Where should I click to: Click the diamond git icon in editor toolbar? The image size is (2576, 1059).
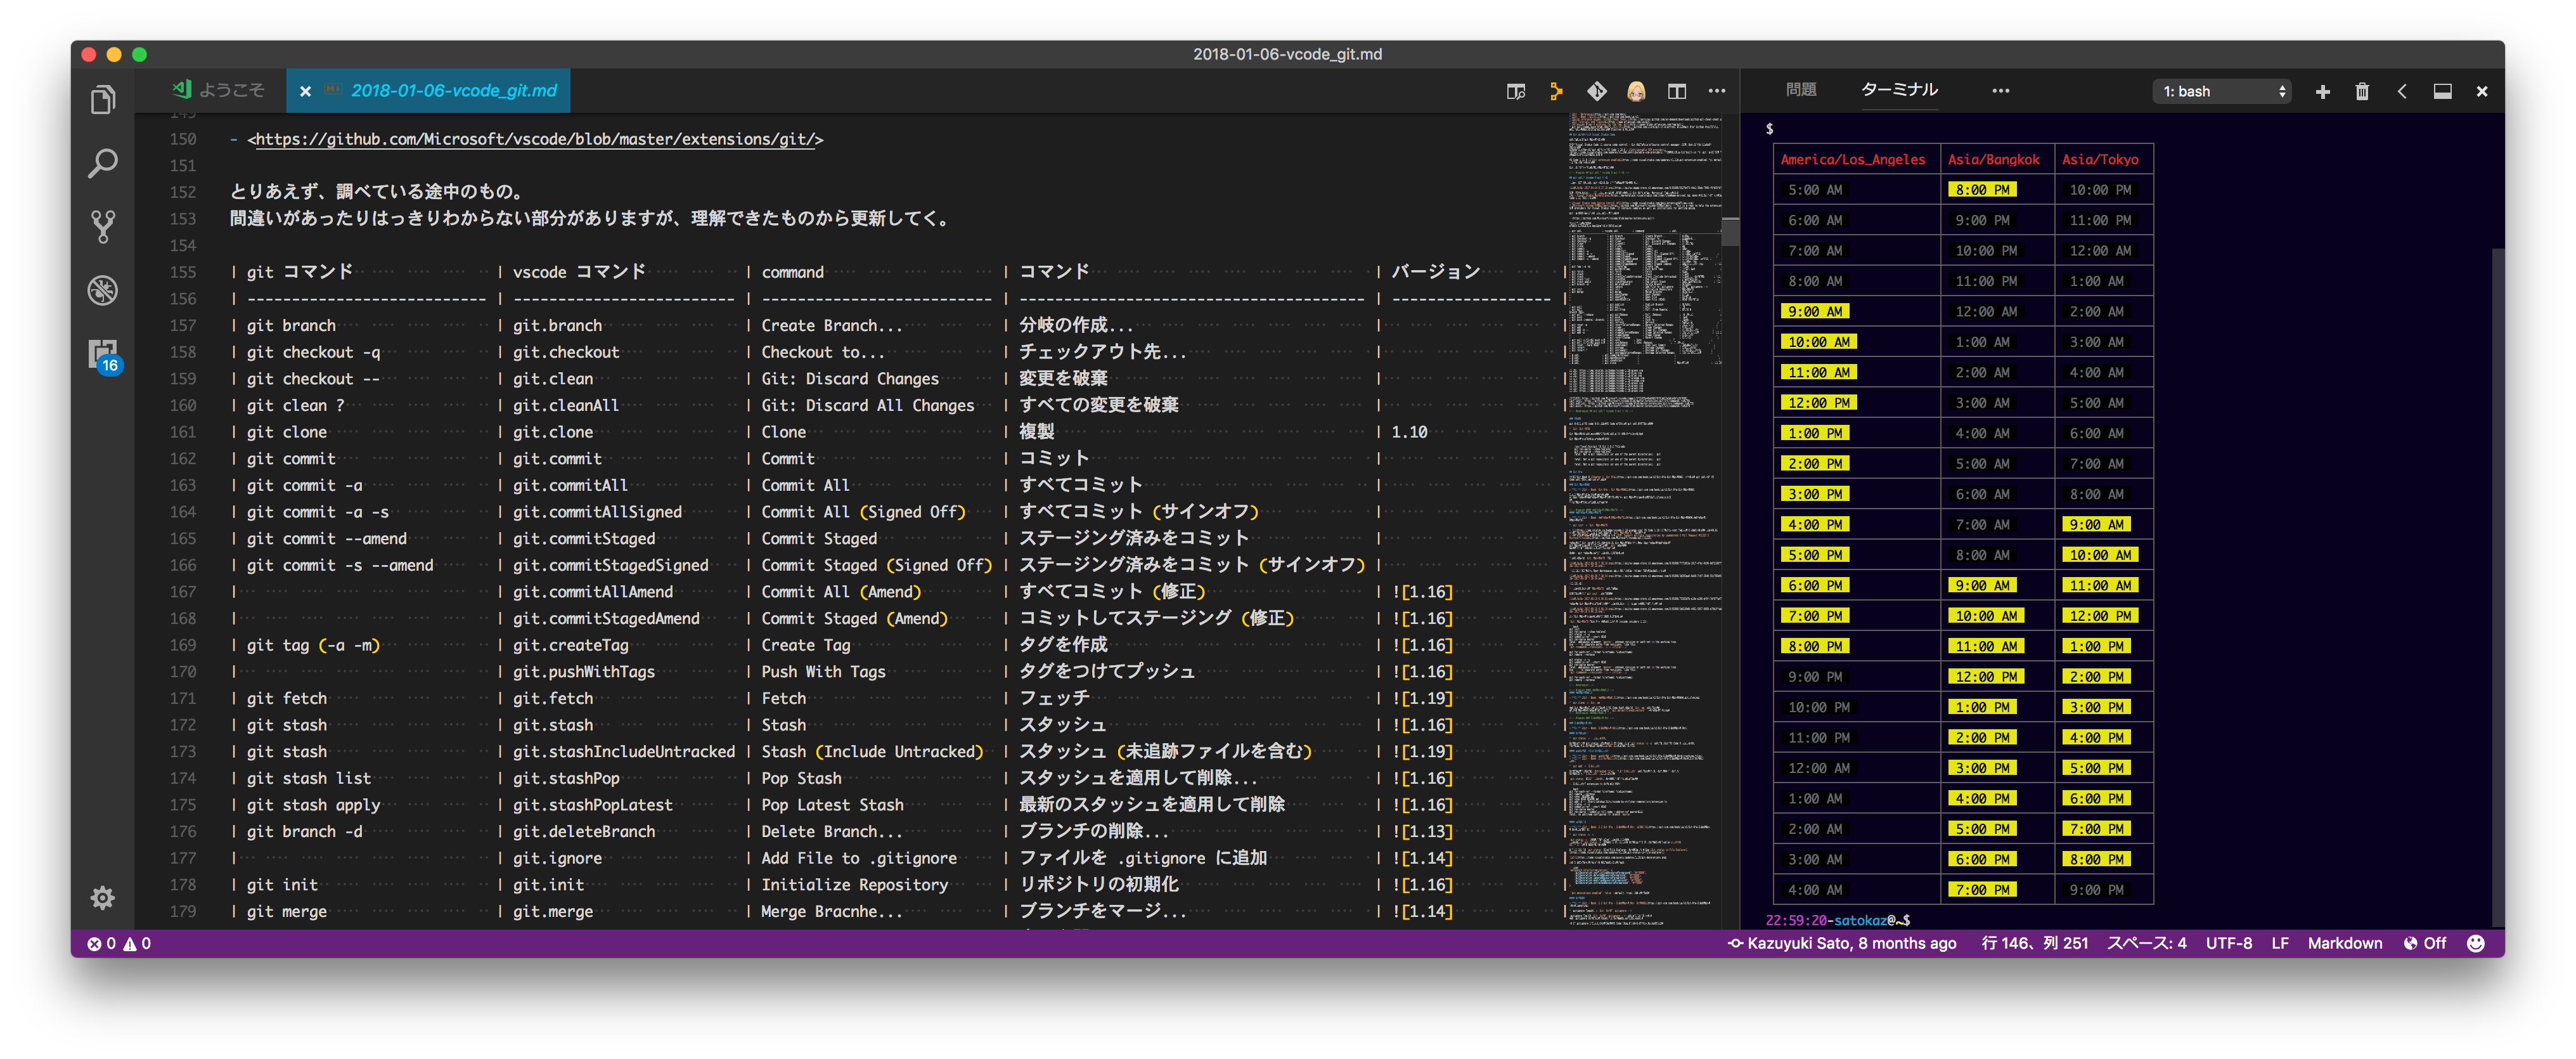pos(1597,91)
